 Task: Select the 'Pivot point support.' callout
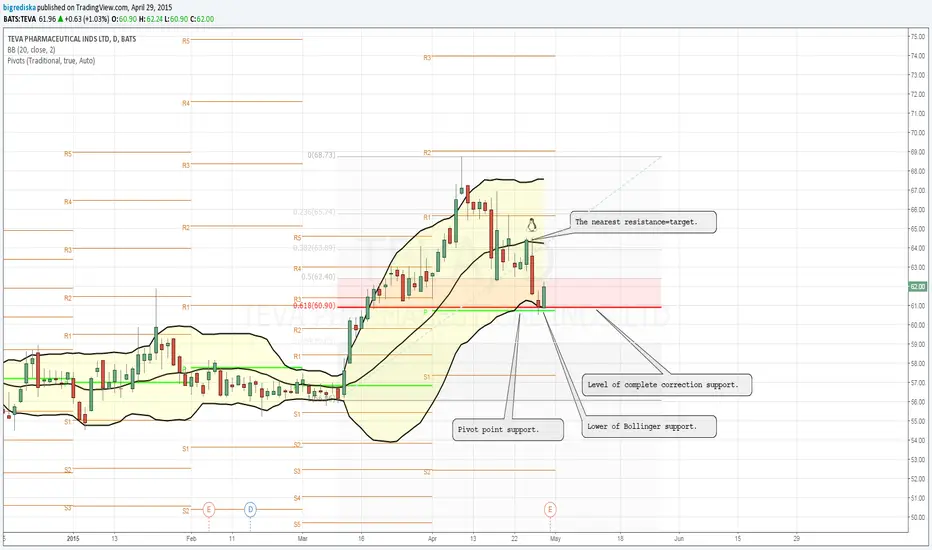click(x=508, y=429)
